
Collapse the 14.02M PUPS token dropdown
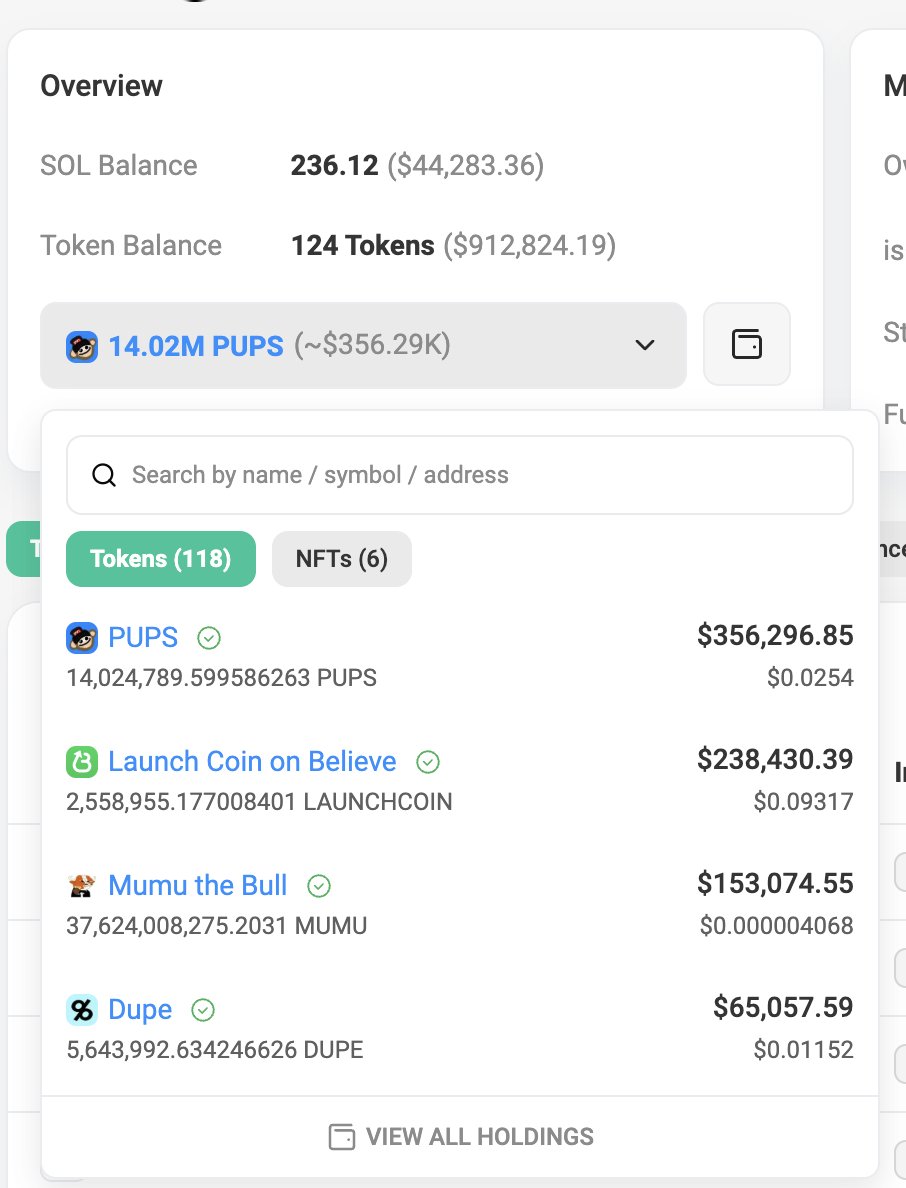pos(364,345)
